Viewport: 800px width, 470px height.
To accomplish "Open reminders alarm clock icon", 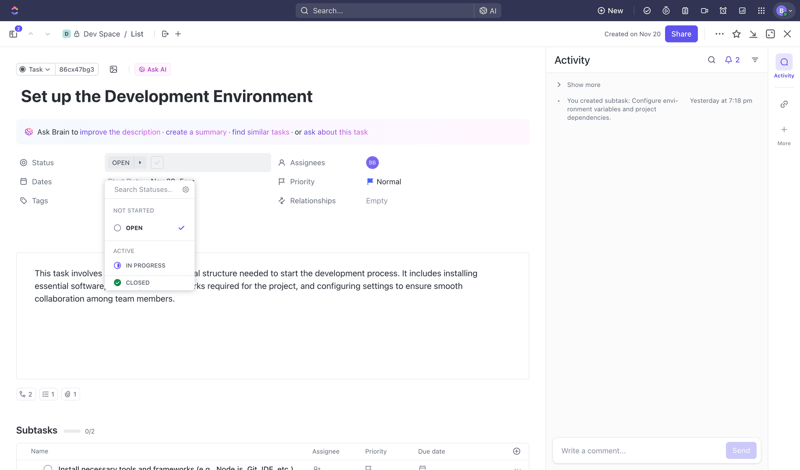I will point(723,11).
